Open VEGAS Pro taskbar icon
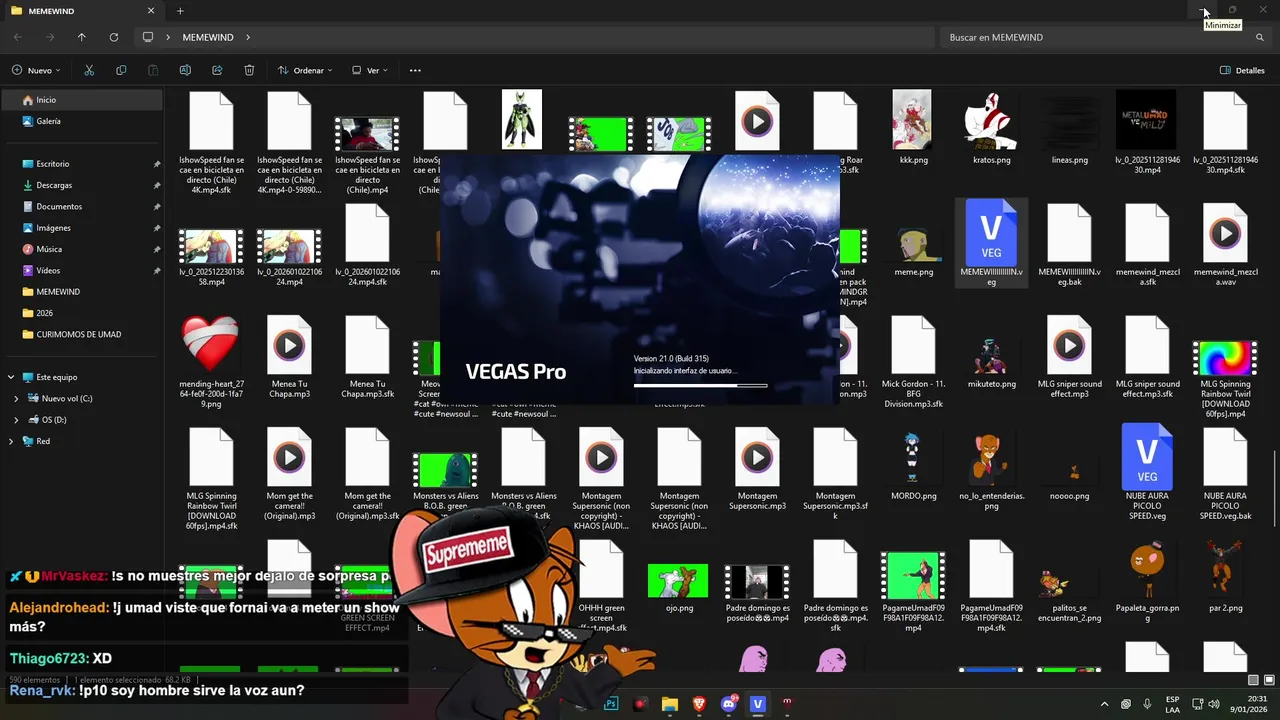Viewport: 1280px width, 720px height. pyautogui.click(x=757, y=704)
